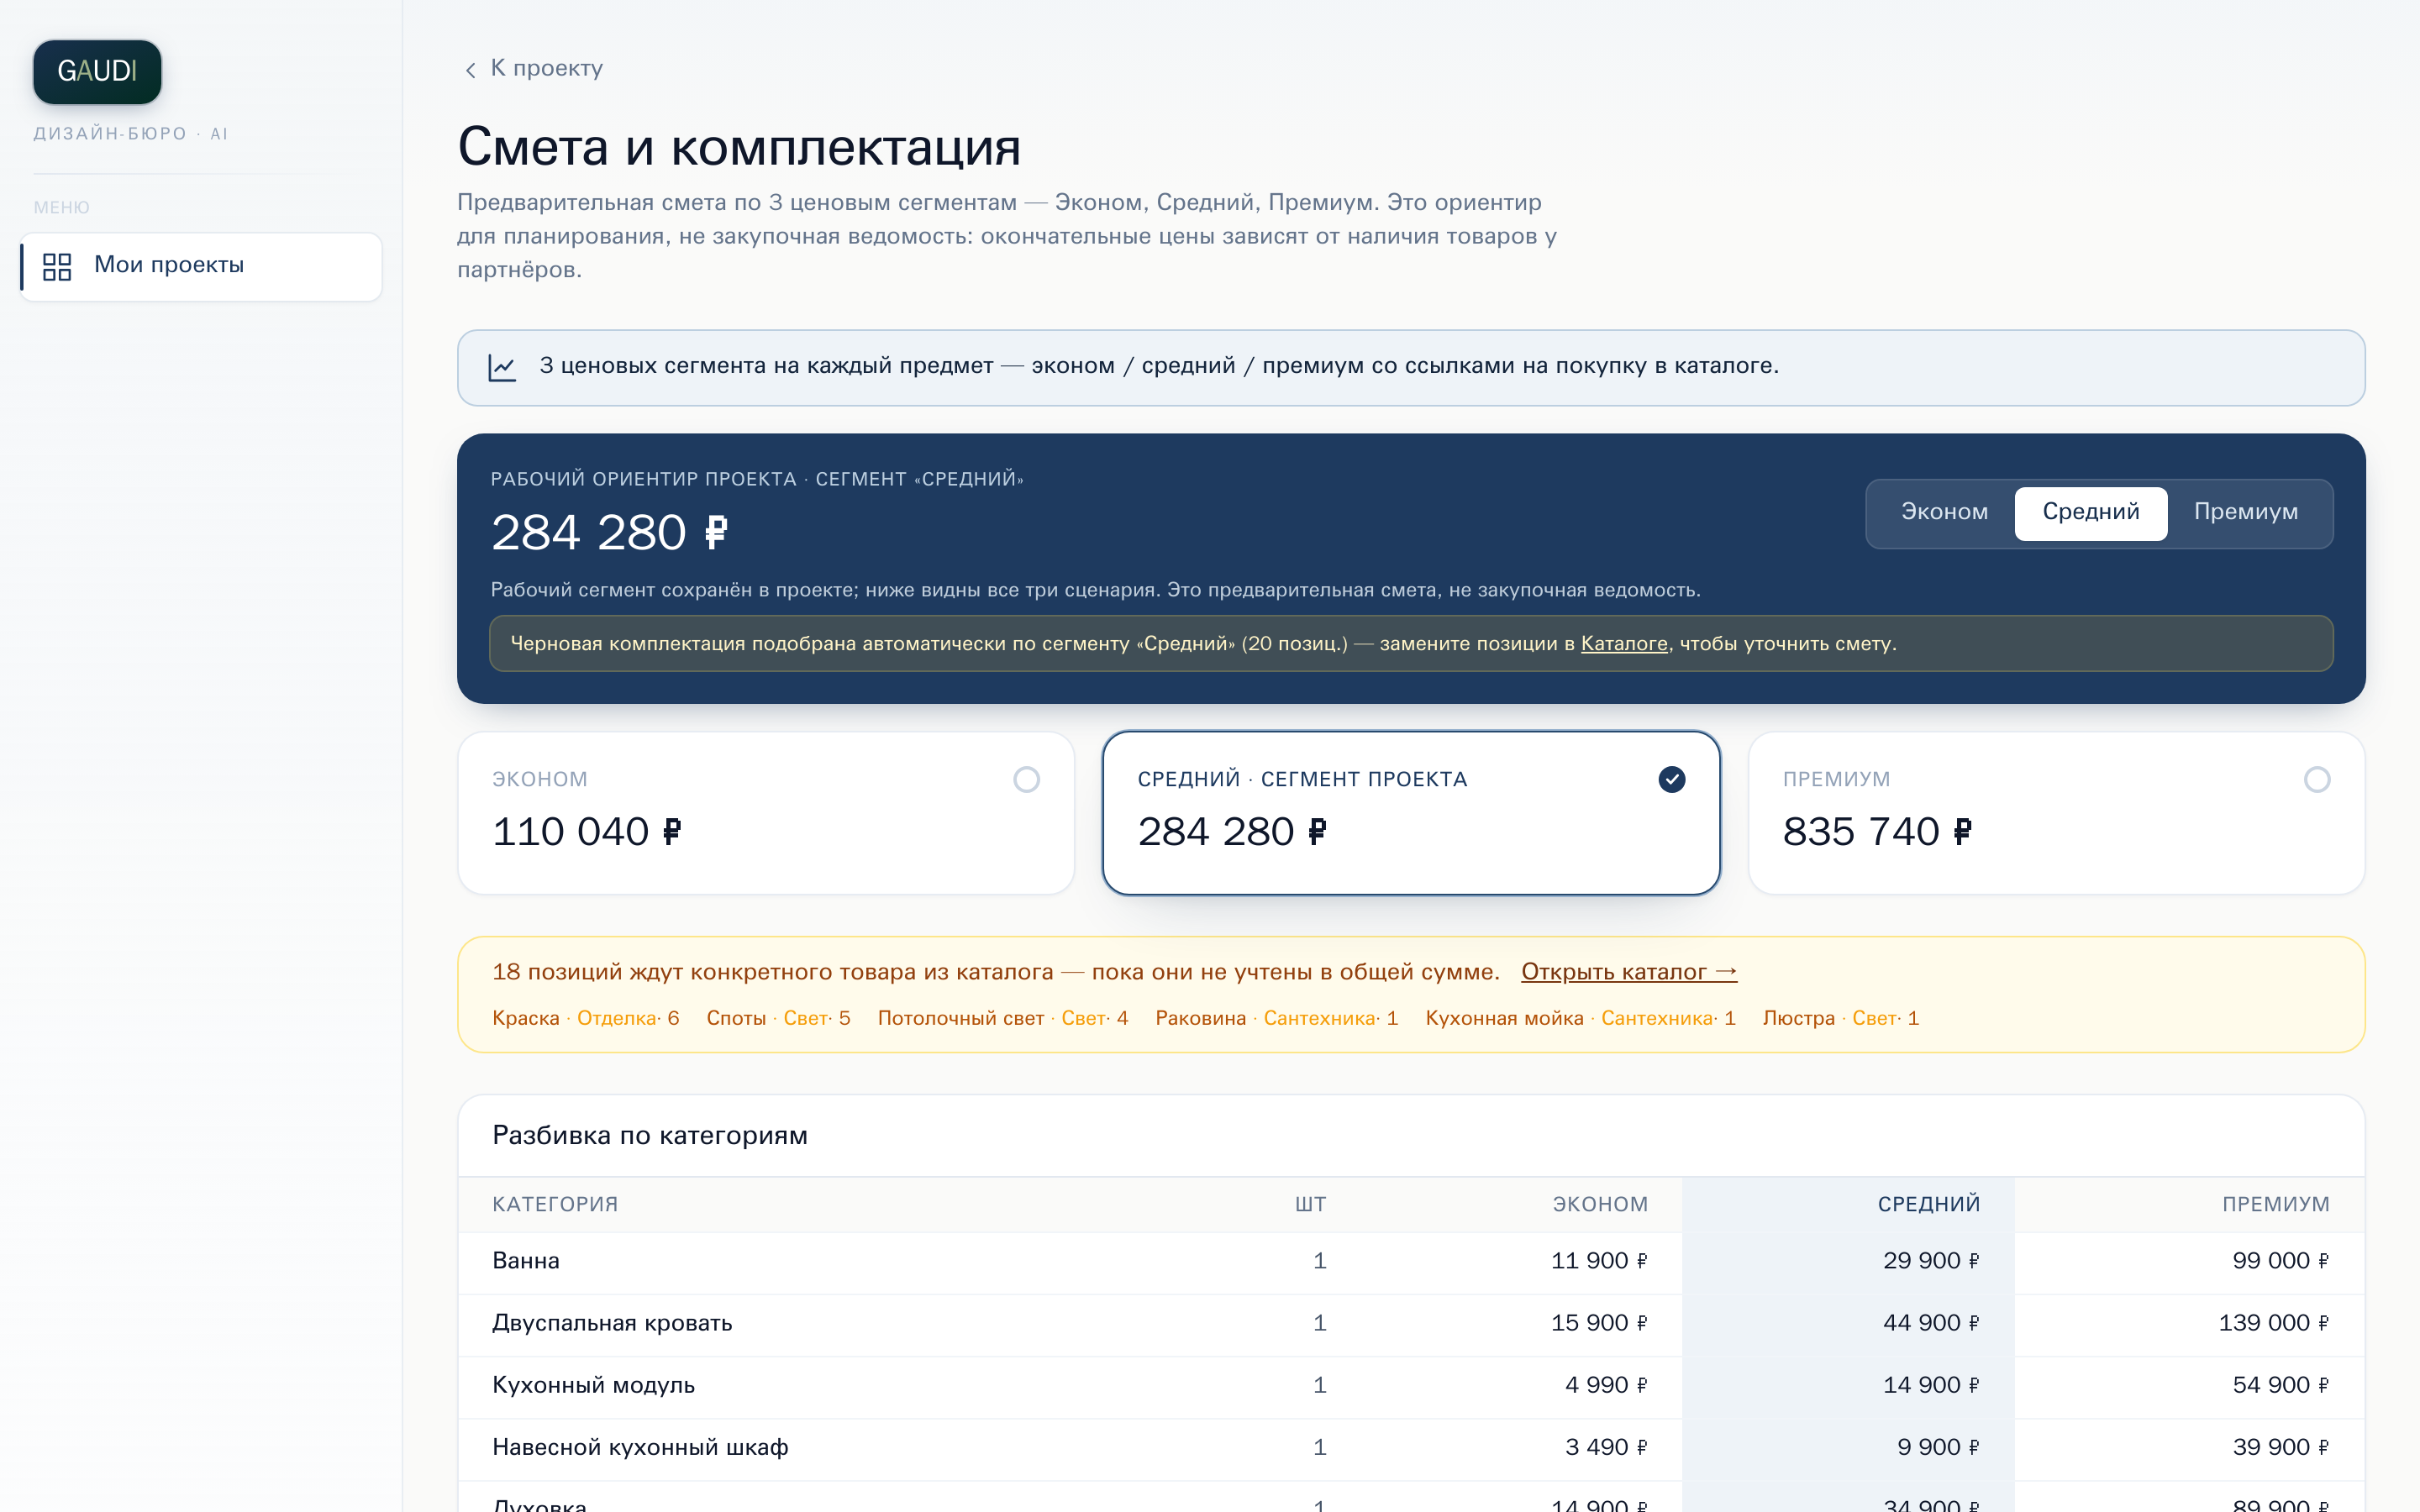Click the Кухонная мойка tag
This screenshot has height=1512, width=2420.
tap(1580, 1019)
